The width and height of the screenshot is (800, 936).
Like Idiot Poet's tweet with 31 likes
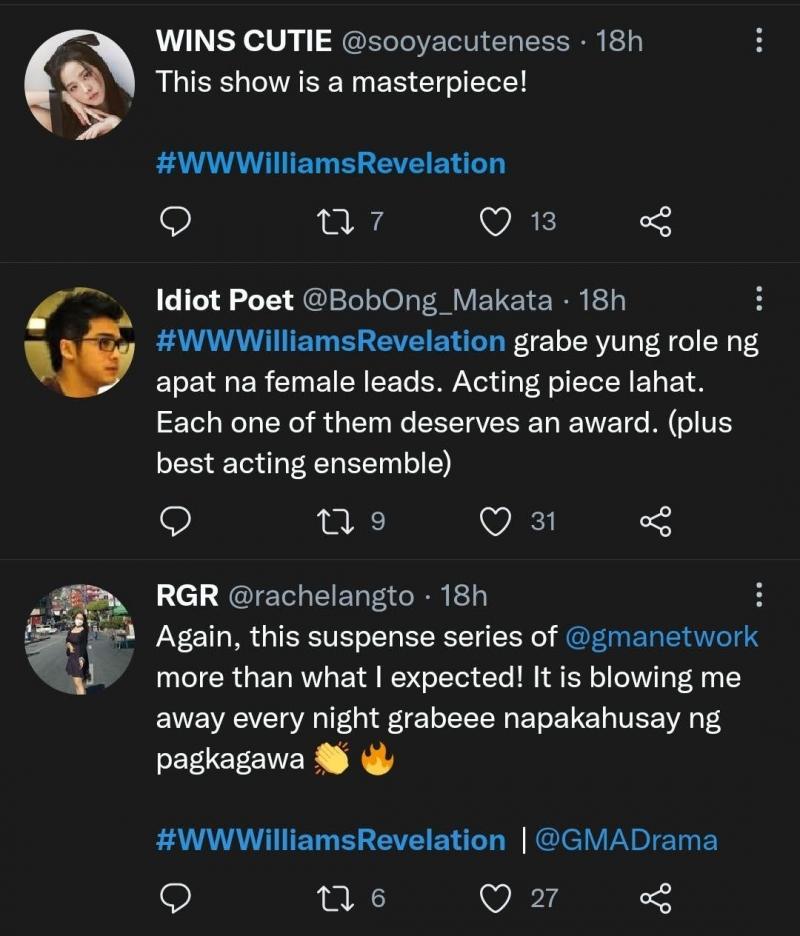tap(496, 520)
